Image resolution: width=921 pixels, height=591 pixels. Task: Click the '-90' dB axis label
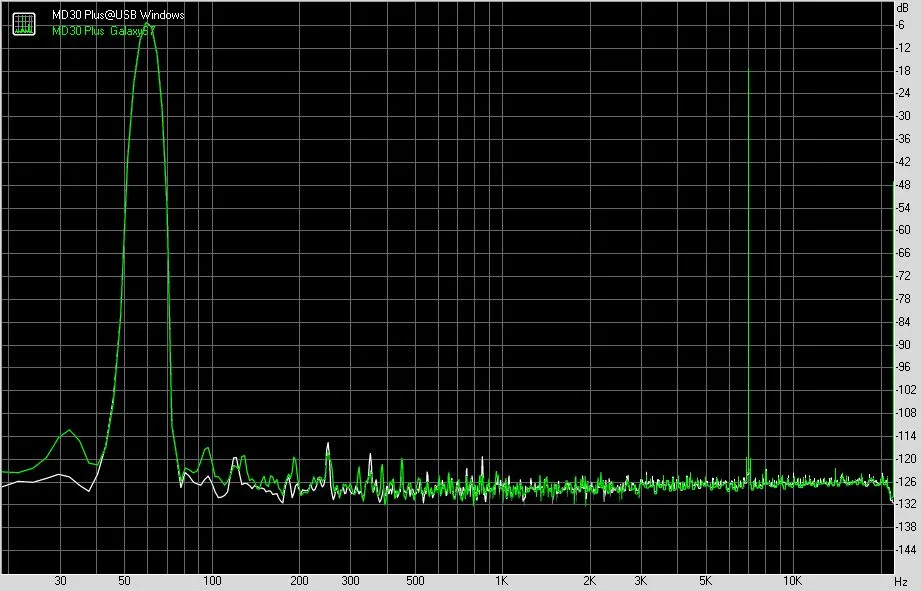click(903, 344)
